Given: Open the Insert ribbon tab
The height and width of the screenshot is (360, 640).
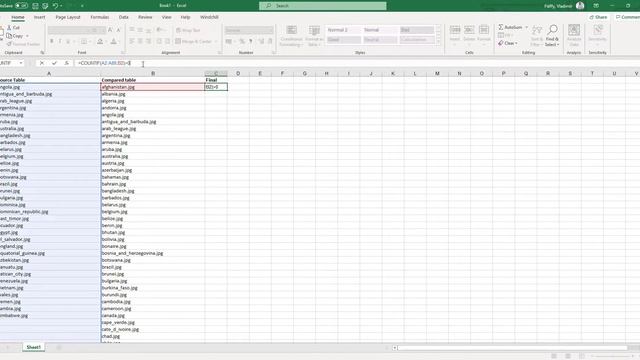Looking at the screenshot, I should (x=40, y=17).
